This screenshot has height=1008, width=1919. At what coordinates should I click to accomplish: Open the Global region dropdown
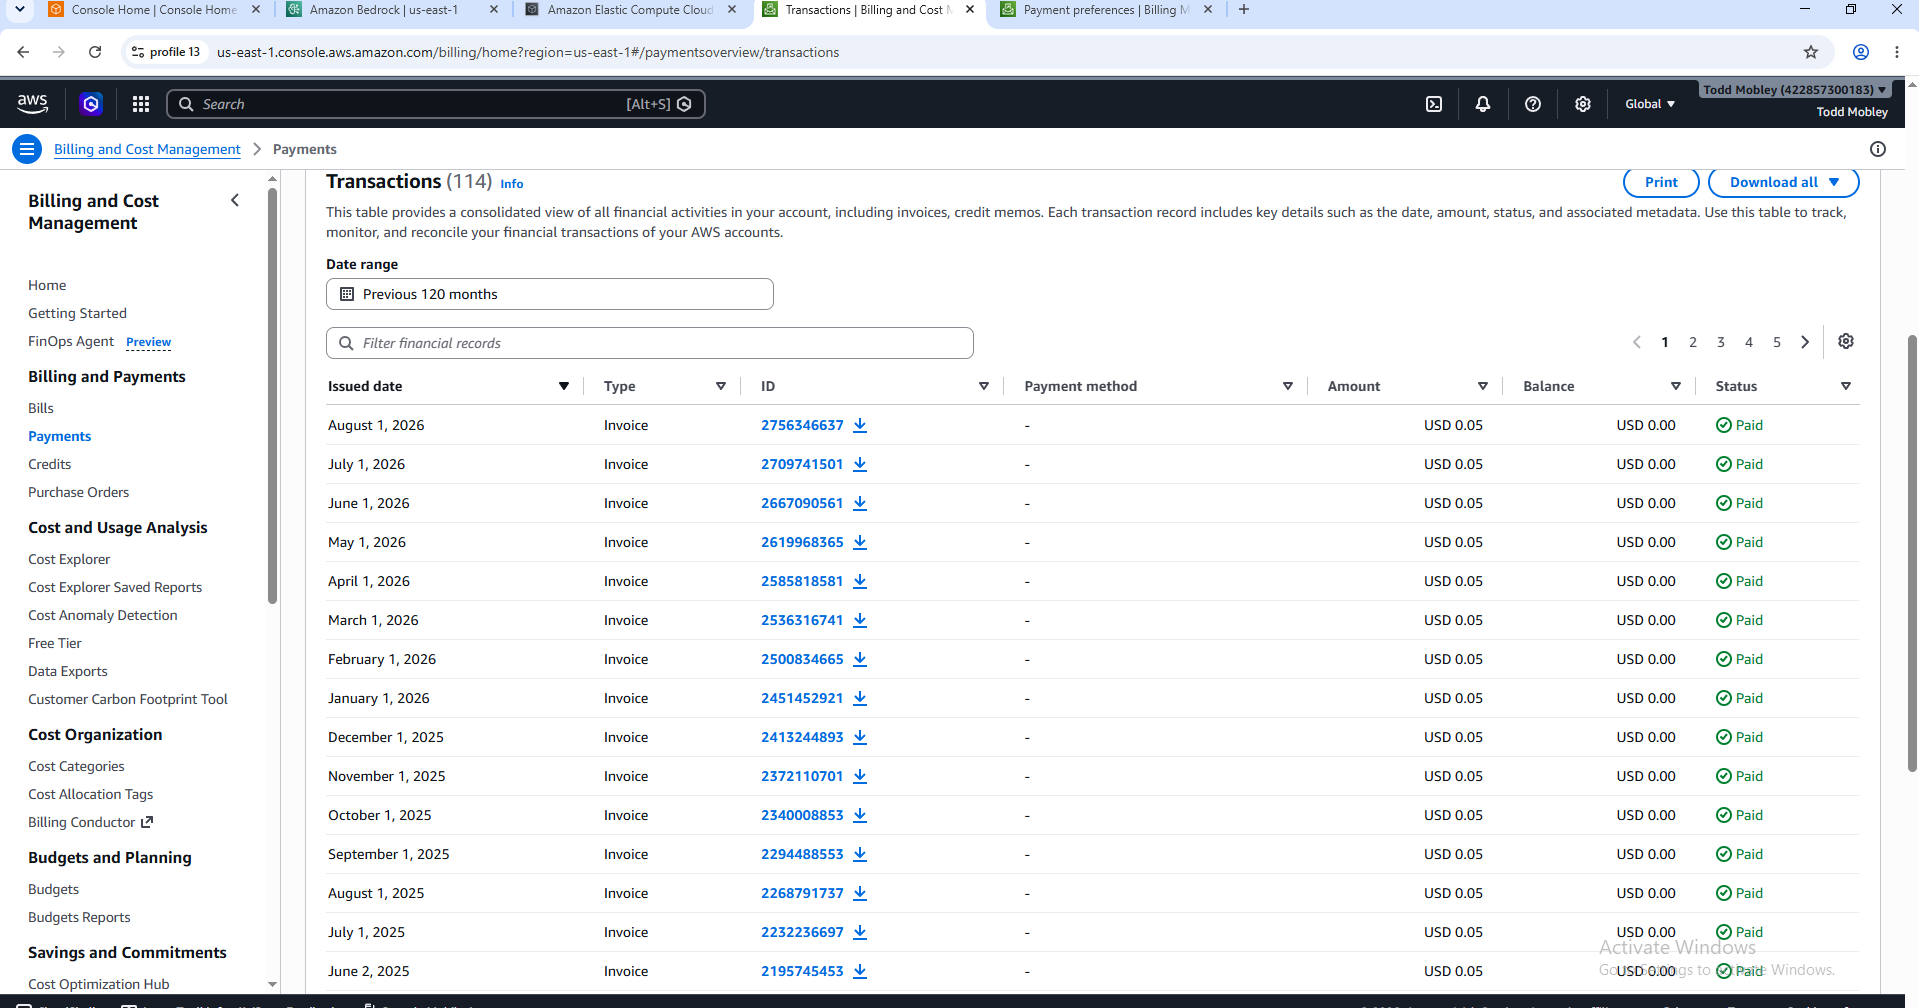[1649, 104]
